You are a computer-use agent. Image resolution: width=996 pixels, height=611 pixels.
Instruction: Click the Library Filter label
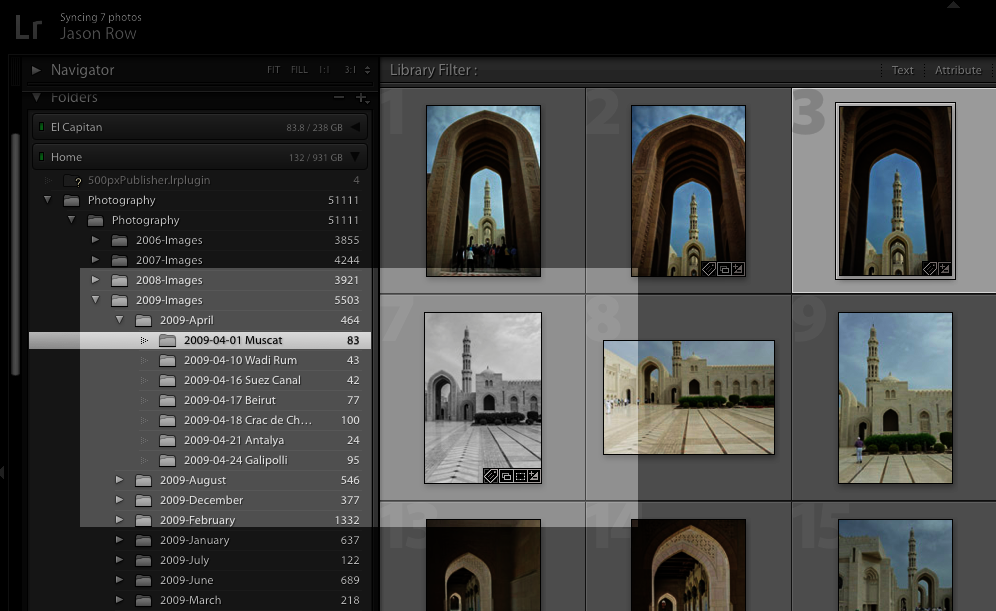tap(433, 70)
